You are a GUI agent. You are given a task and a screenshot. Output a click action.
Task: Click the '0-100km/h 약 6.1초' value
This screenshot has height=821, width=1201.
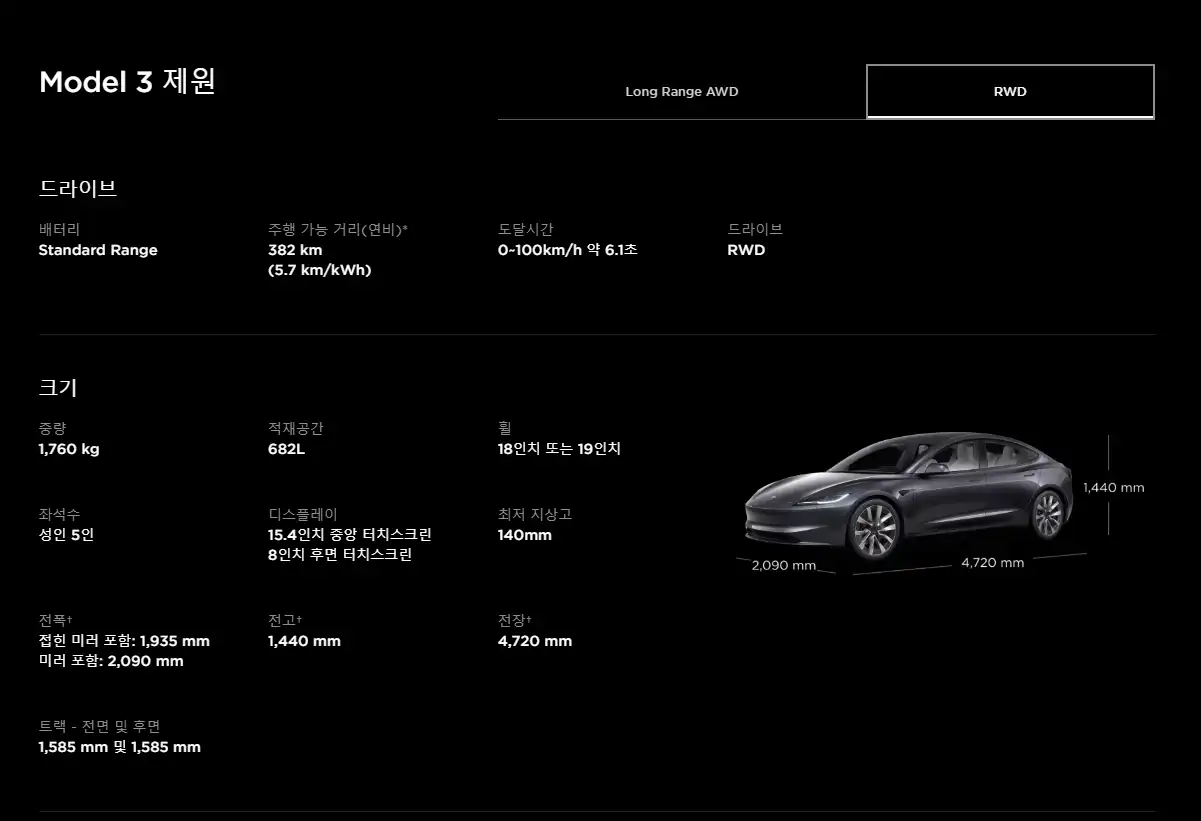[x=567, y=250]
